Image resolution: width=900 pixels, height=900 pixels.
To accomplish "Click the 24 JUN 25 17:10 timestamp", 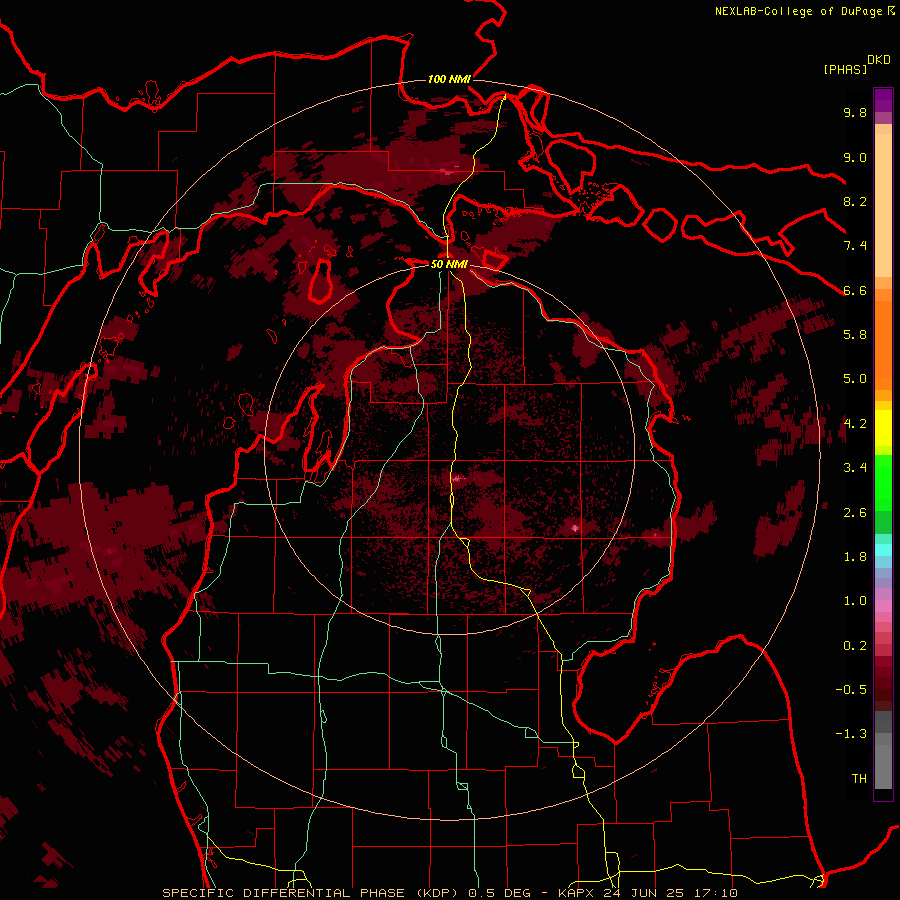I will point(671,893).
